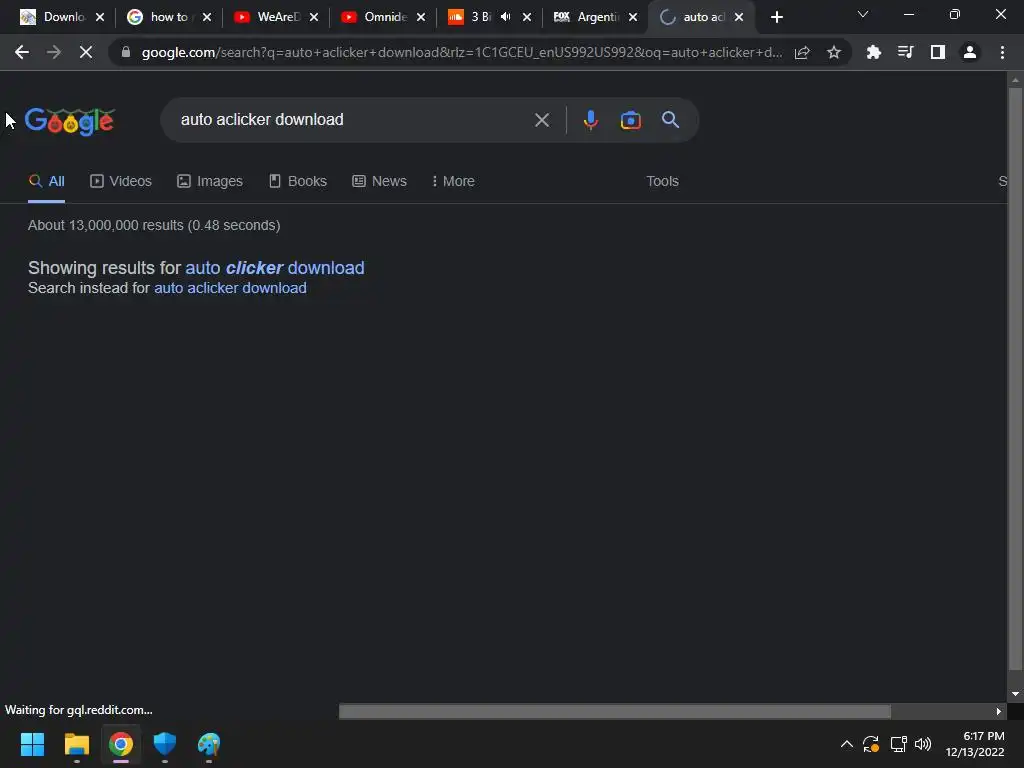Switch to Videos results

[x=121, y=182]
